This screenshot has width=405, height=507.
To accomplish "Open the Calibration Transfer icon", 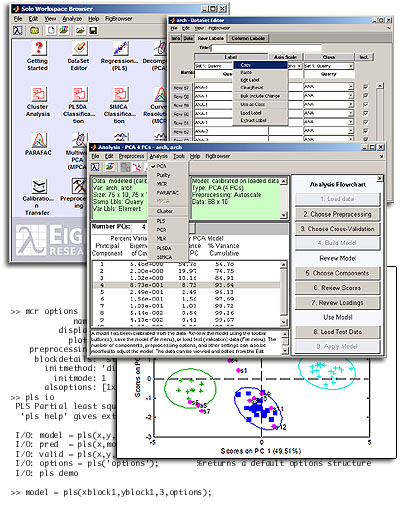I will [39, 186].
